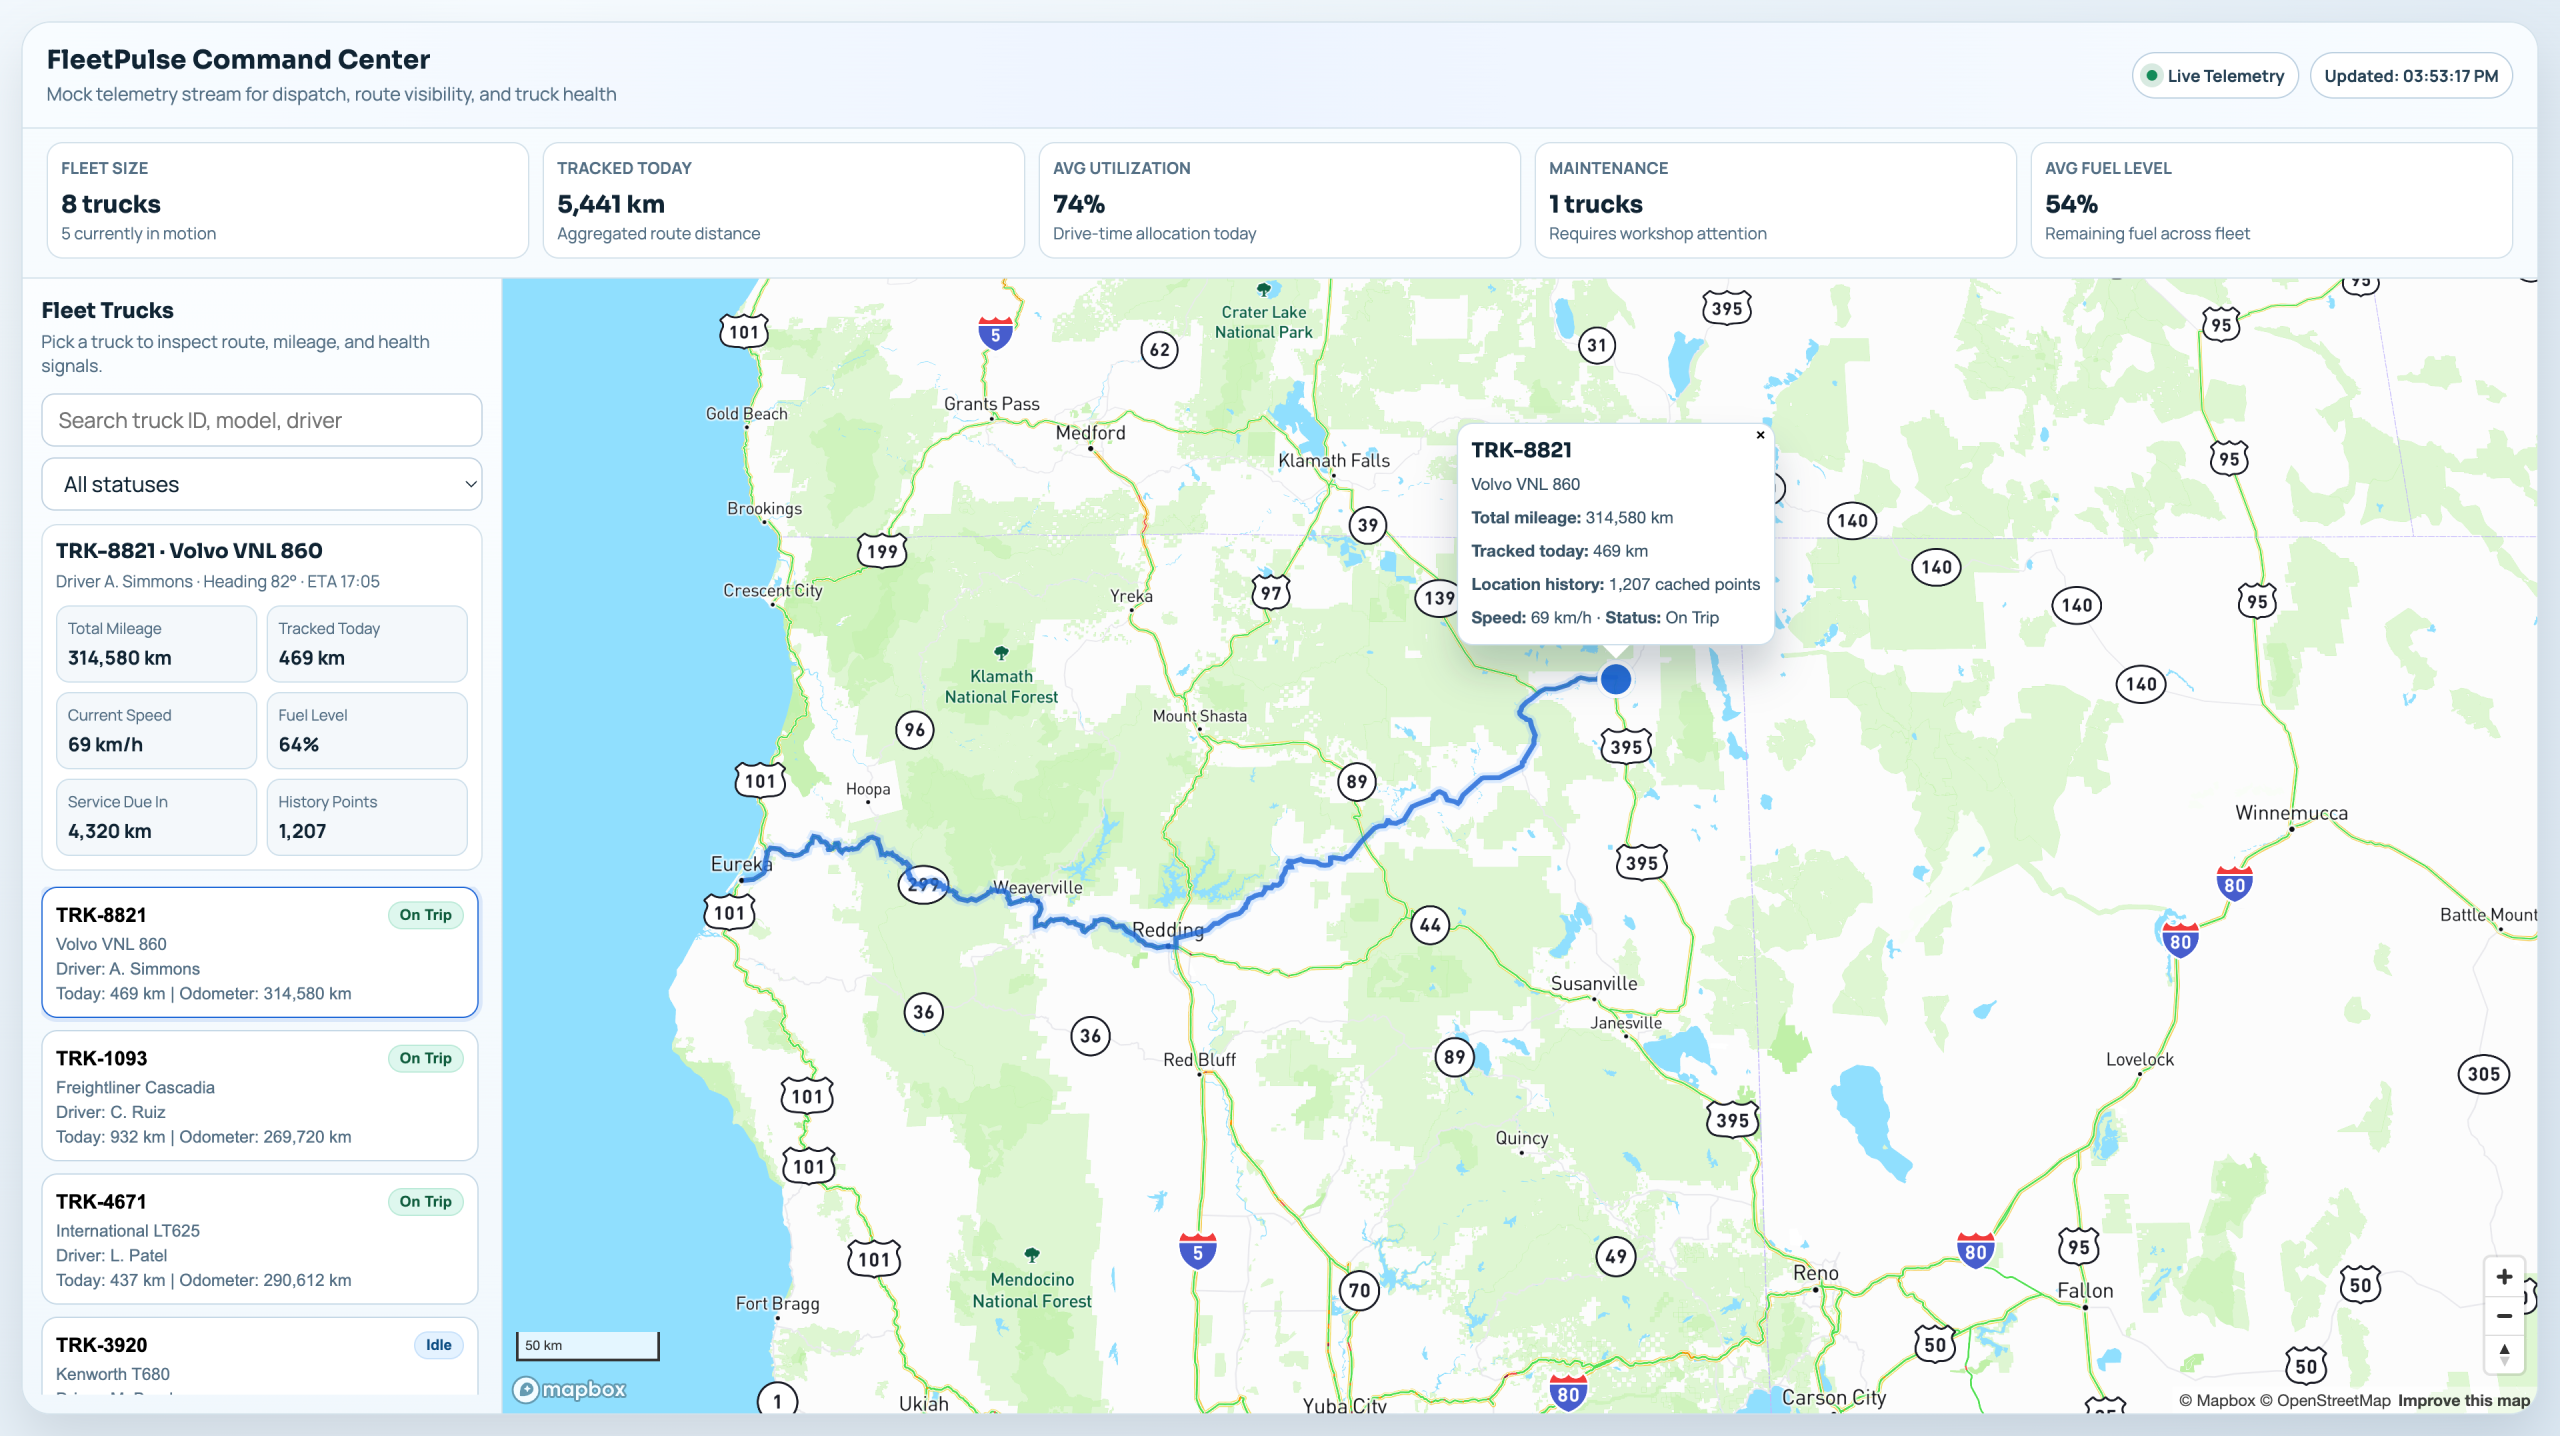The image size is (2560, 1436).
Task: Zoom out with the map minus button
Action: tap(2503, 1316)
